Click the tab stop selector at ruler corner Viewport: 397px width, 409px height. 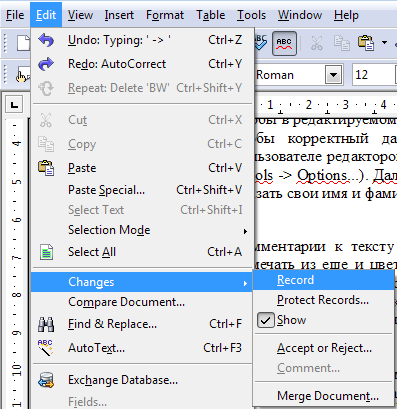14,105
